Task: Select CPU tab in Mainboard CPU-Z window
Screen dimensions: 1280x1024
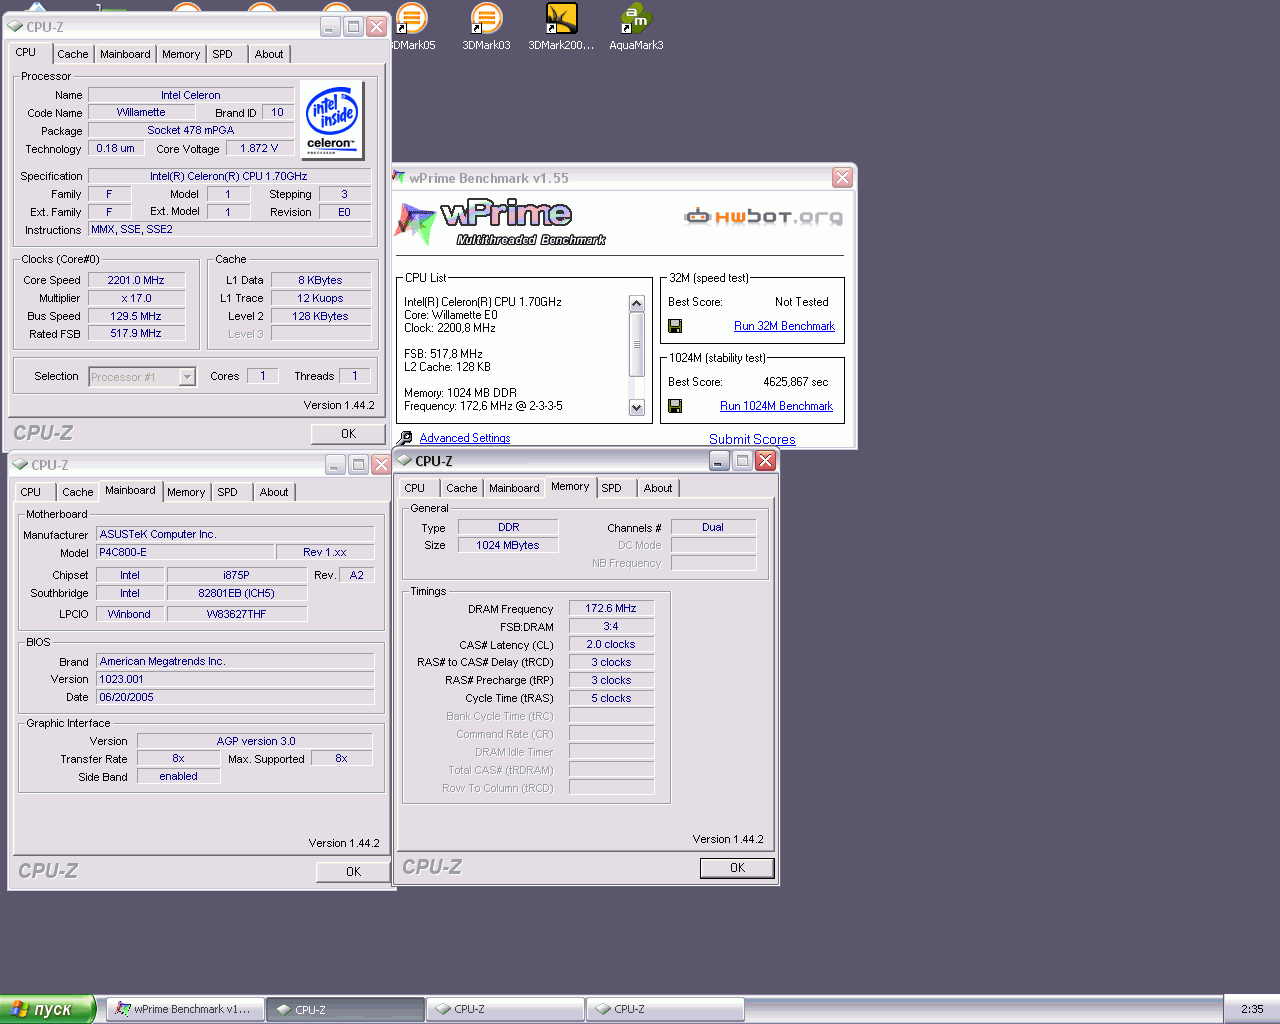Action: pos(31,492)
